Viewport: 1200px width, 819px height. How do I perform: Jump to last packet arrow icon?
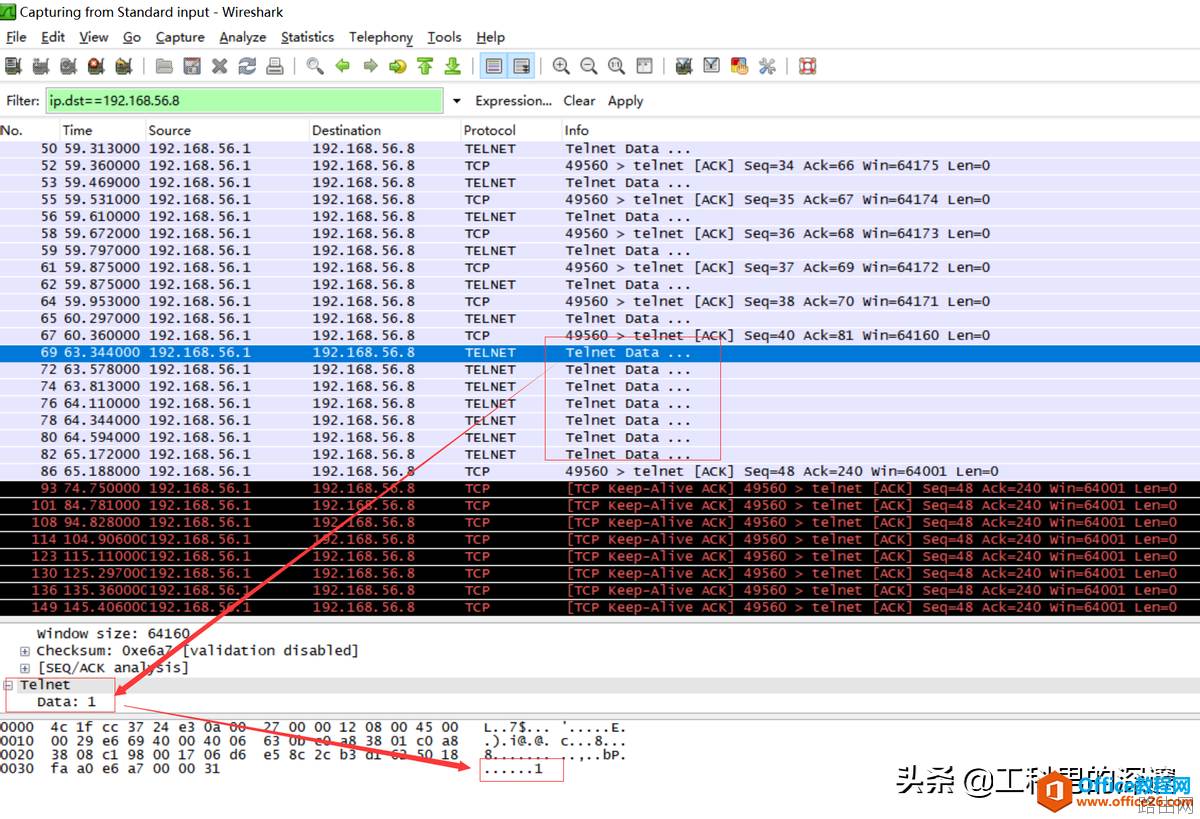click(x=452, y=66)
